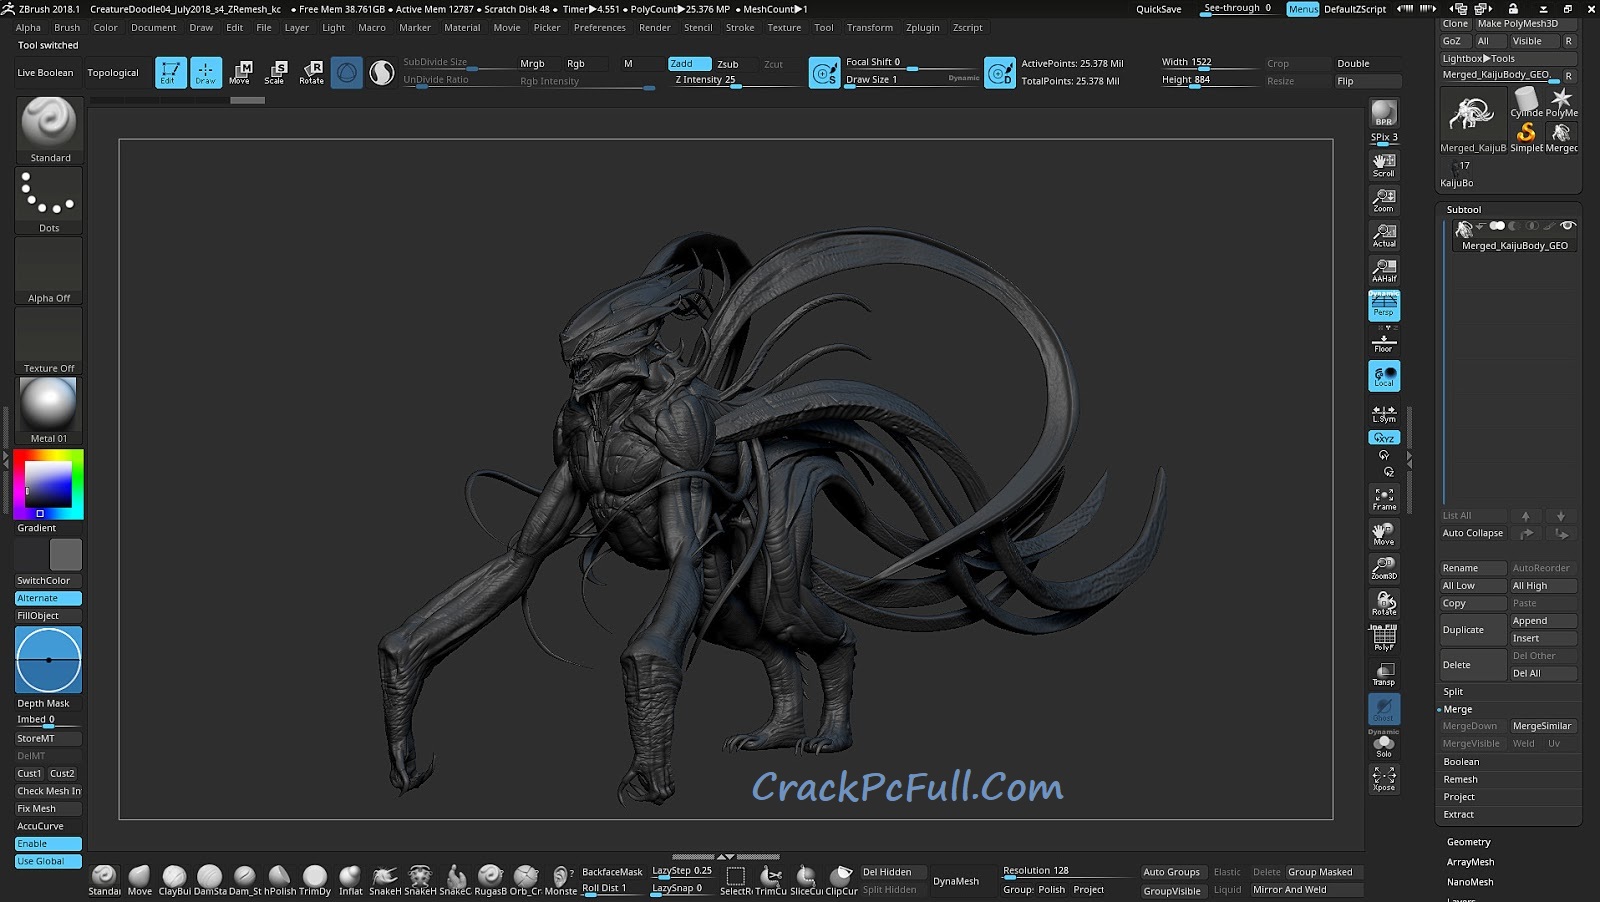This screenshot has width=1600, height=902.
Task: Open the Zplugin menu
Action: coord(922,28)
